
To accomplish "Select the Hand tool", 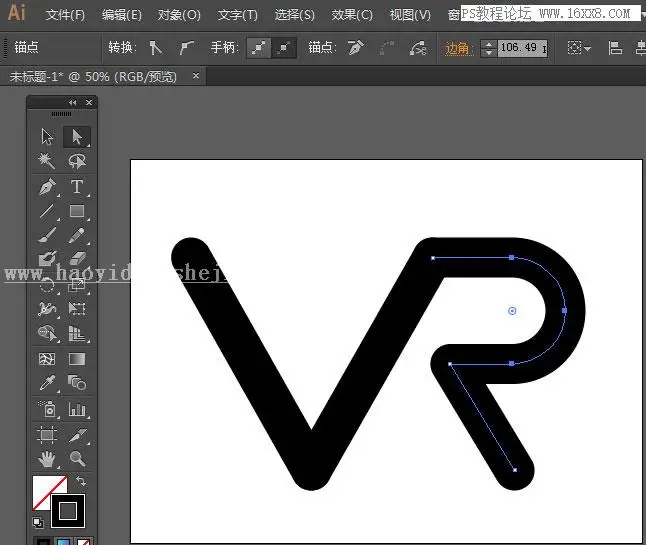I will click(47, 458).
